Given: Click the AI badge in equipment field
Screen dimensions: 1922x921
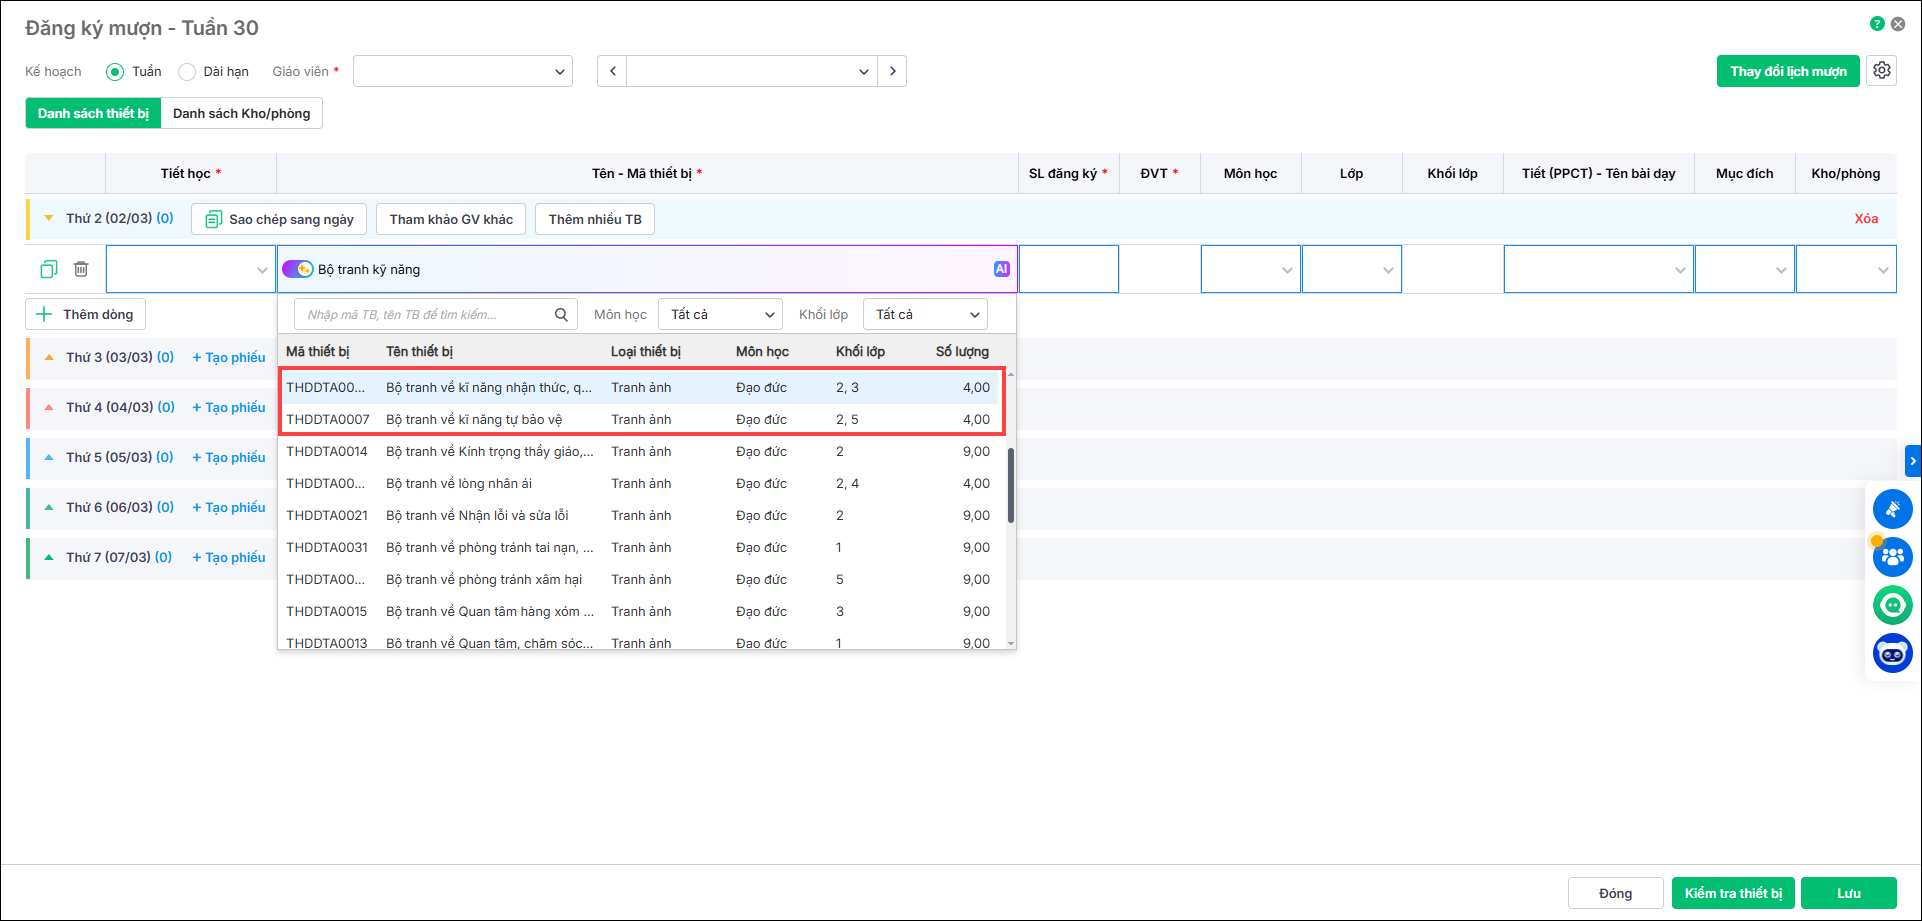Looking at the screenshot, I should pyautogui.click(x=1001, y=269).
